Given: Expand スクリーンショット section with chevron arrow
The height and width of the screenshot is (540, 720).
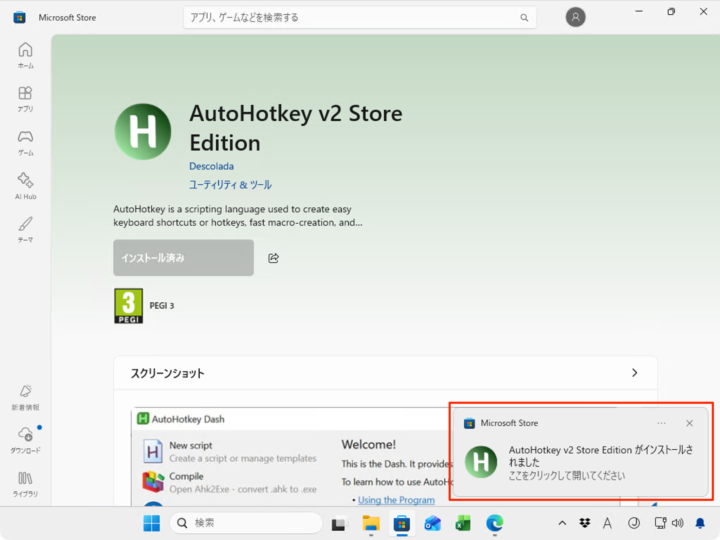Looking at the screenshot, I should pyautogui.click(x=634, y=373).
